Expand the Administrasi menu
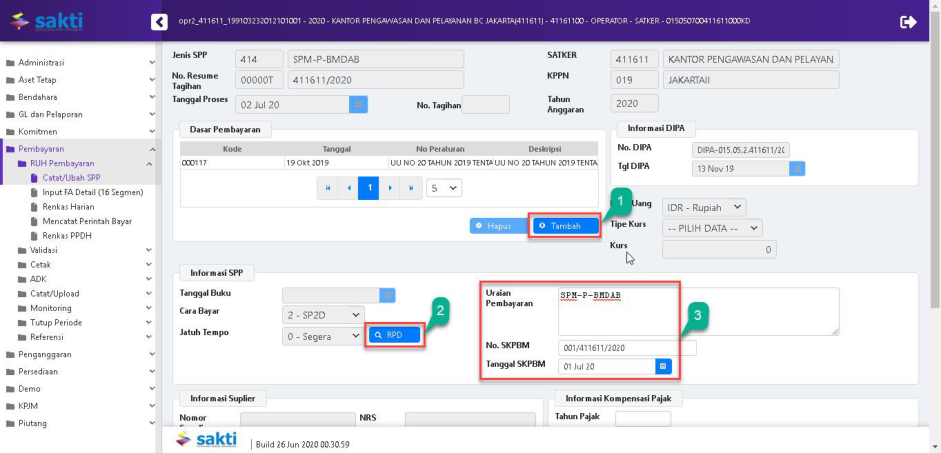The height and width of the screenshot is (453, 941). 78,63
